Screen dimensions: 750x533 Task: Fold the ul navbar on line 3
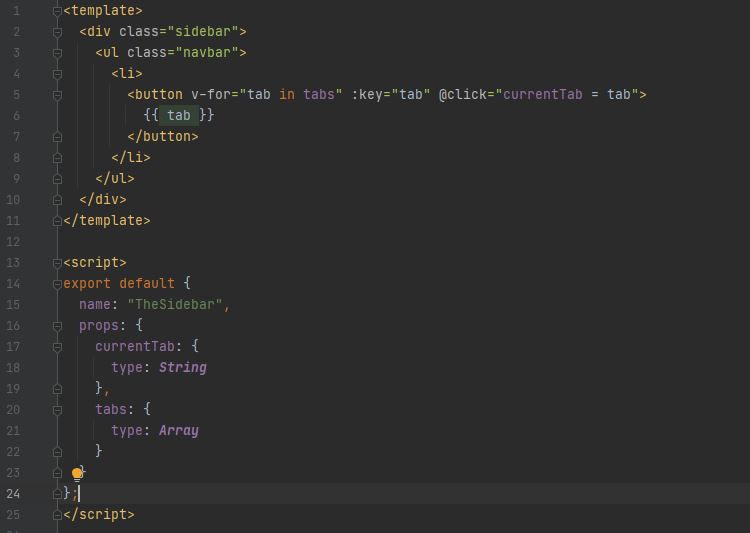[57, 53]
